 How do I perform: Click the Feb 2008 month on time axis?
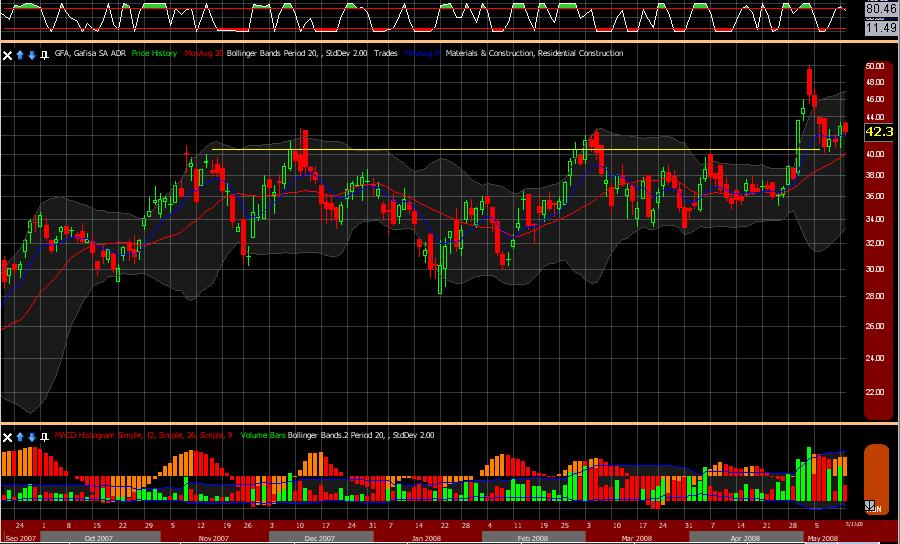532,538
